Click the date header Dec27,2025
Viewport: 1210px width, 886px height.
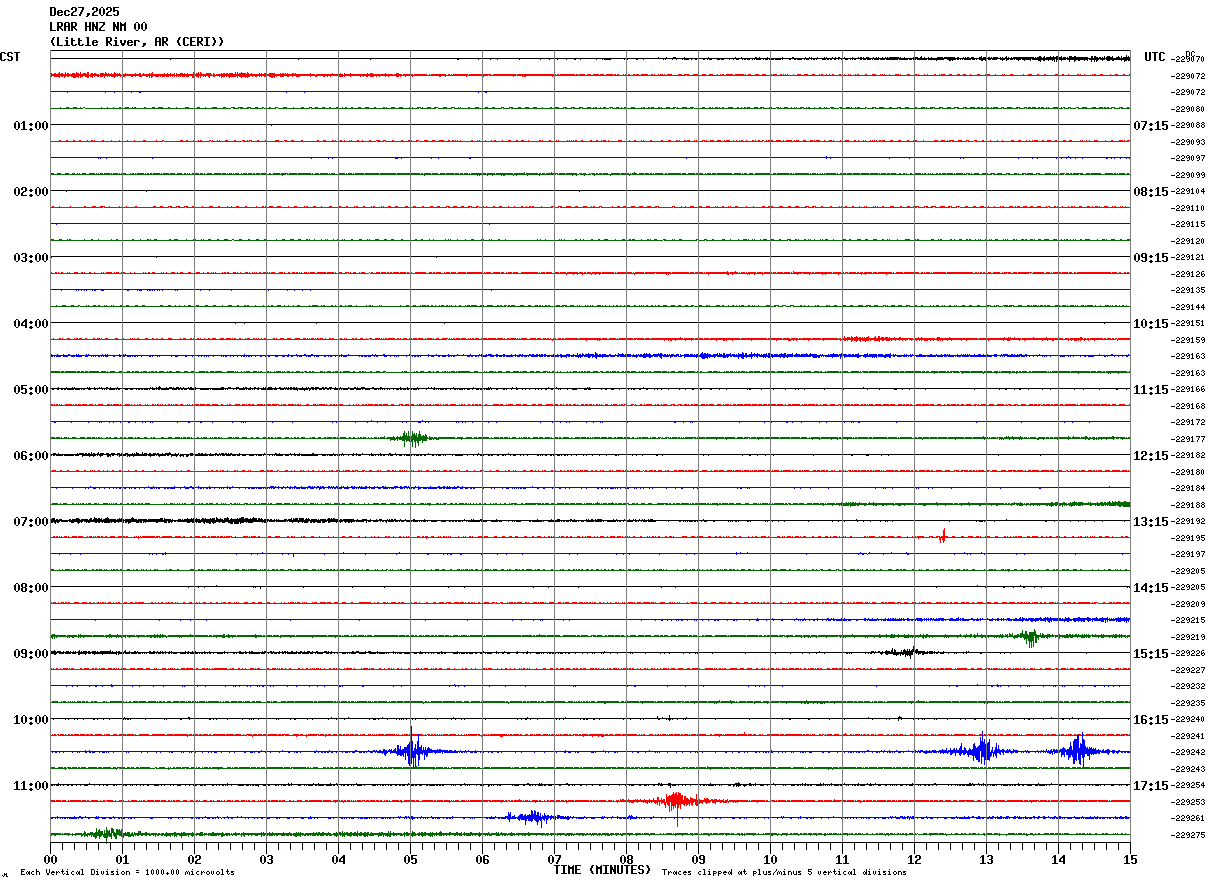84,12
